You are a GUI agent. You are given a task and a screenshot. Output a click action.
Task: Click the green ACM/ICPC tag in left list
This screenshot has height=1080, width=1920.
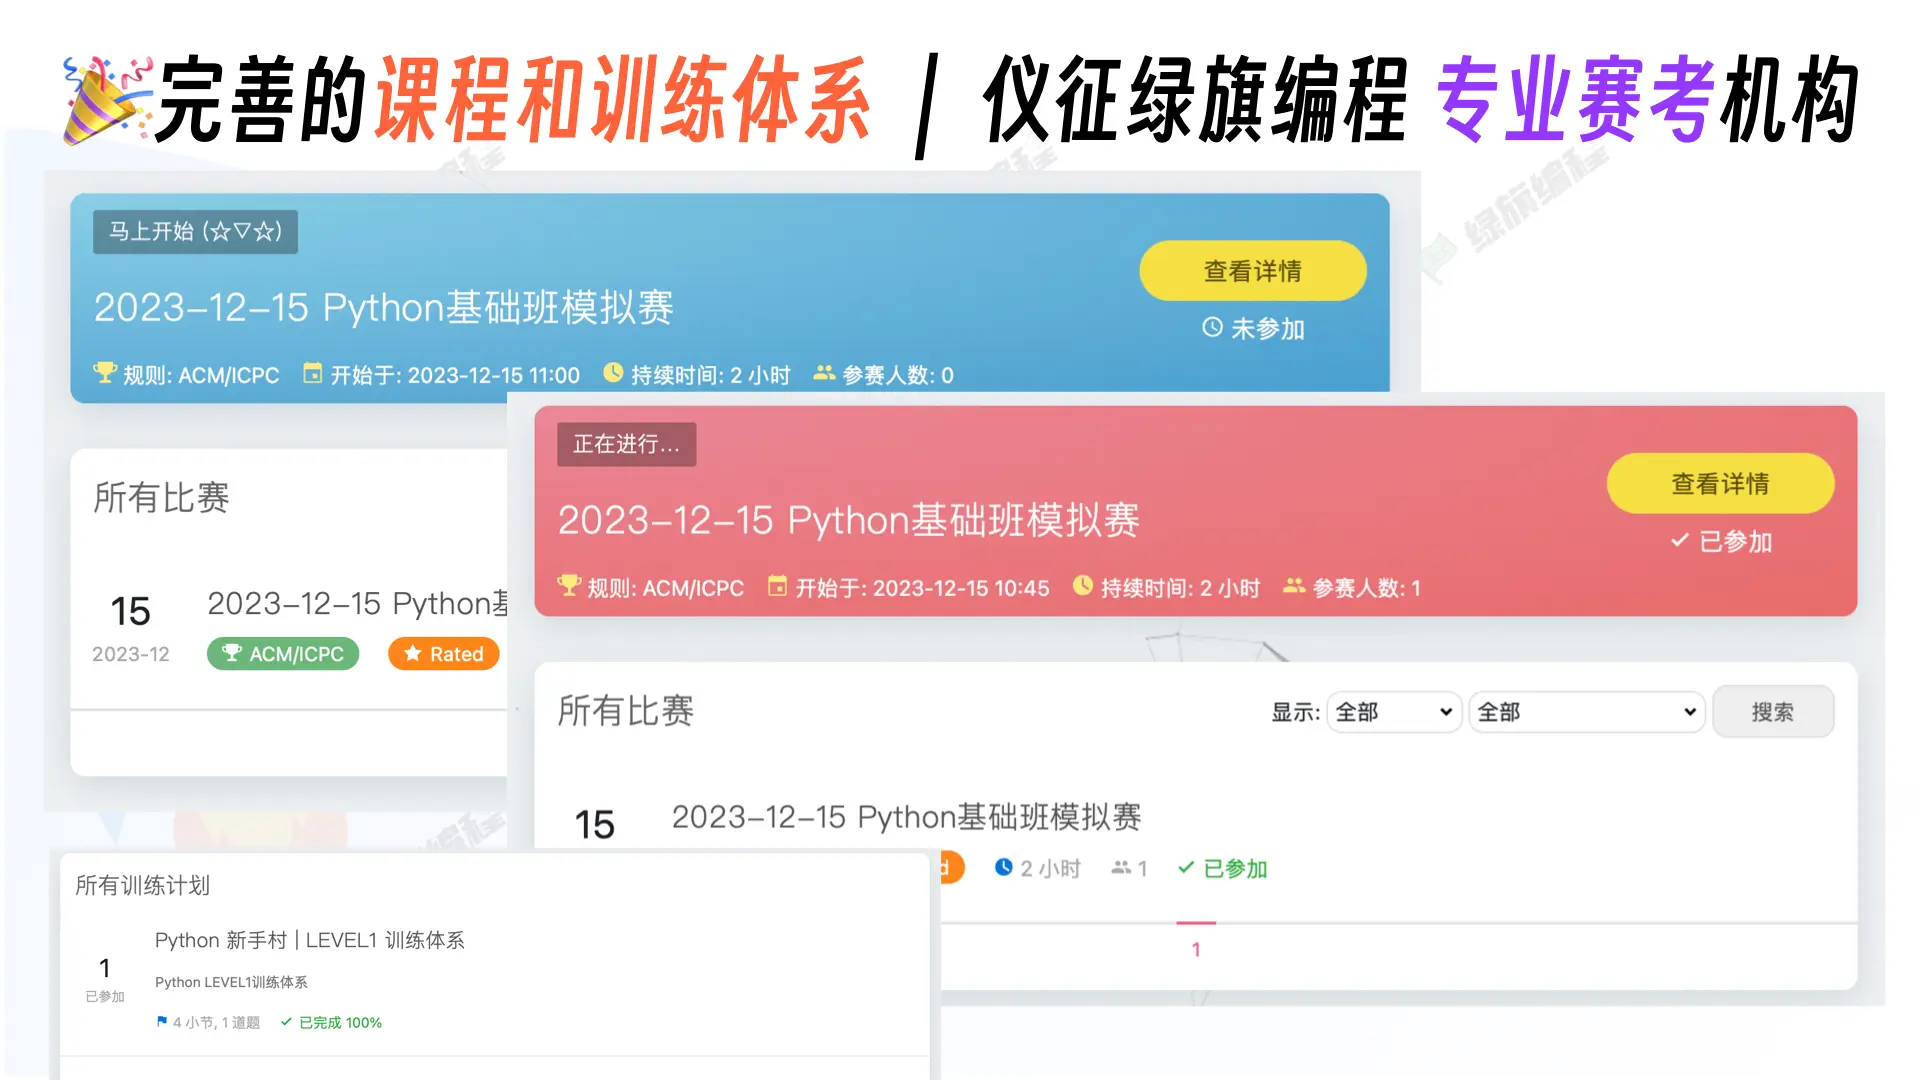tap(283, 654)
